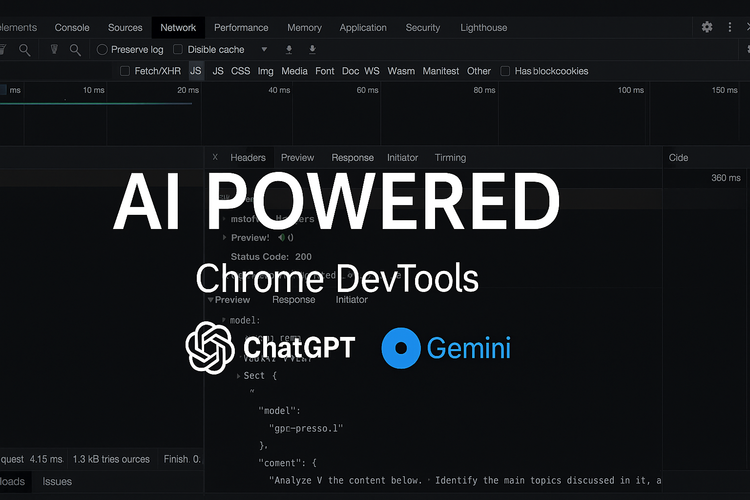
Task: Filter requests by Img
Action: pos(265,71)
